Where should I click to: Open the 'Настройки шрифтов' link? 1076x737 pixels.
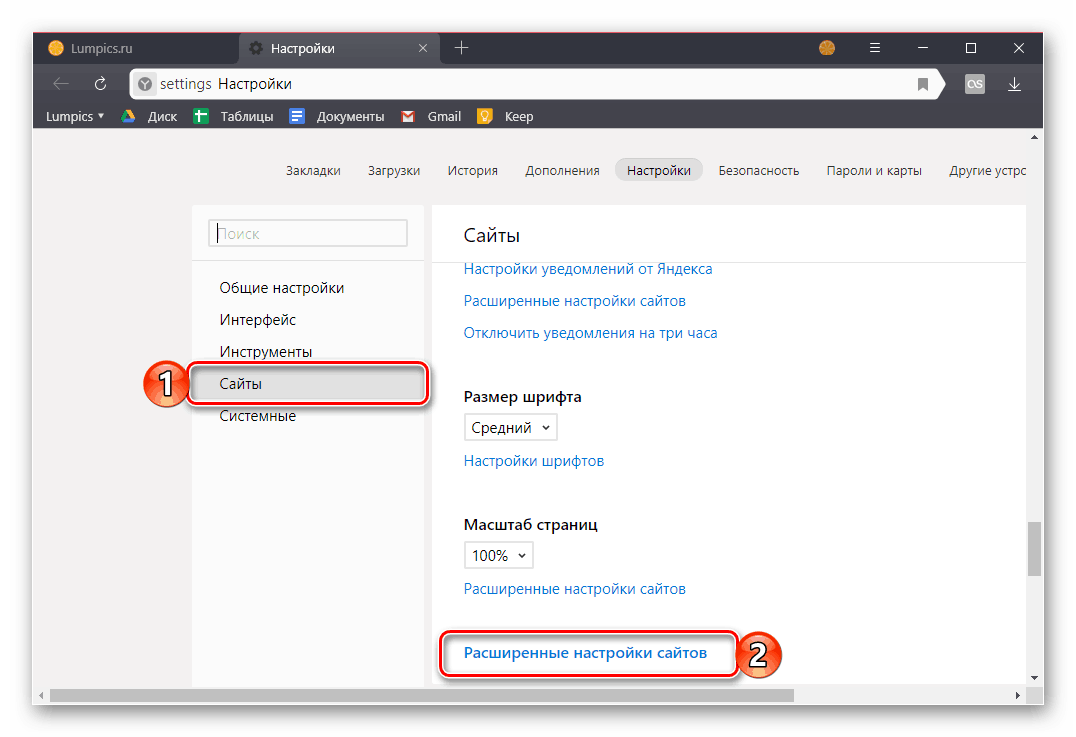pos(534,461)
